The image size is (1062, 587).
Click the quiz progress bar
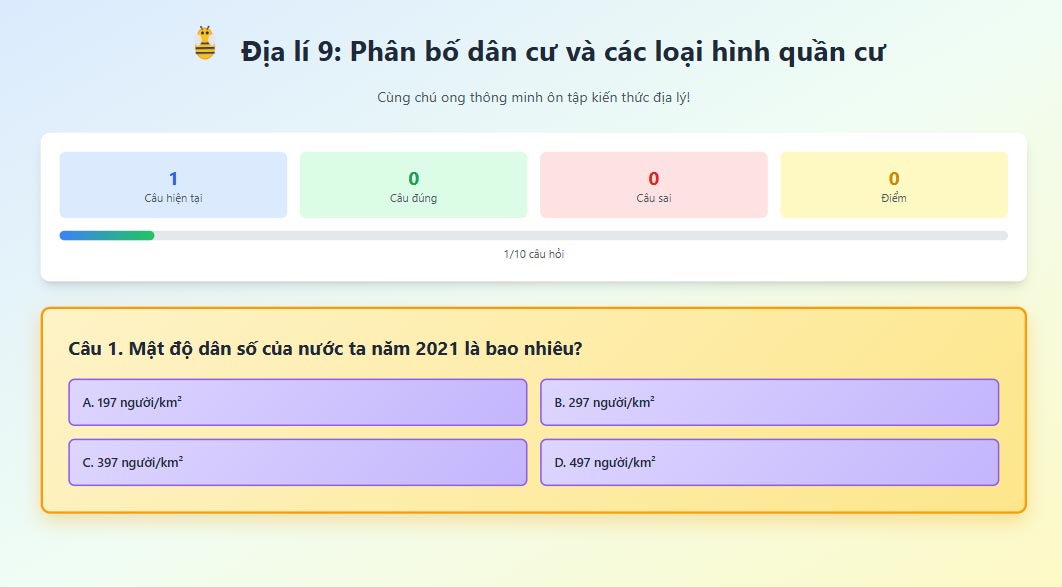(x=530, y=235)
